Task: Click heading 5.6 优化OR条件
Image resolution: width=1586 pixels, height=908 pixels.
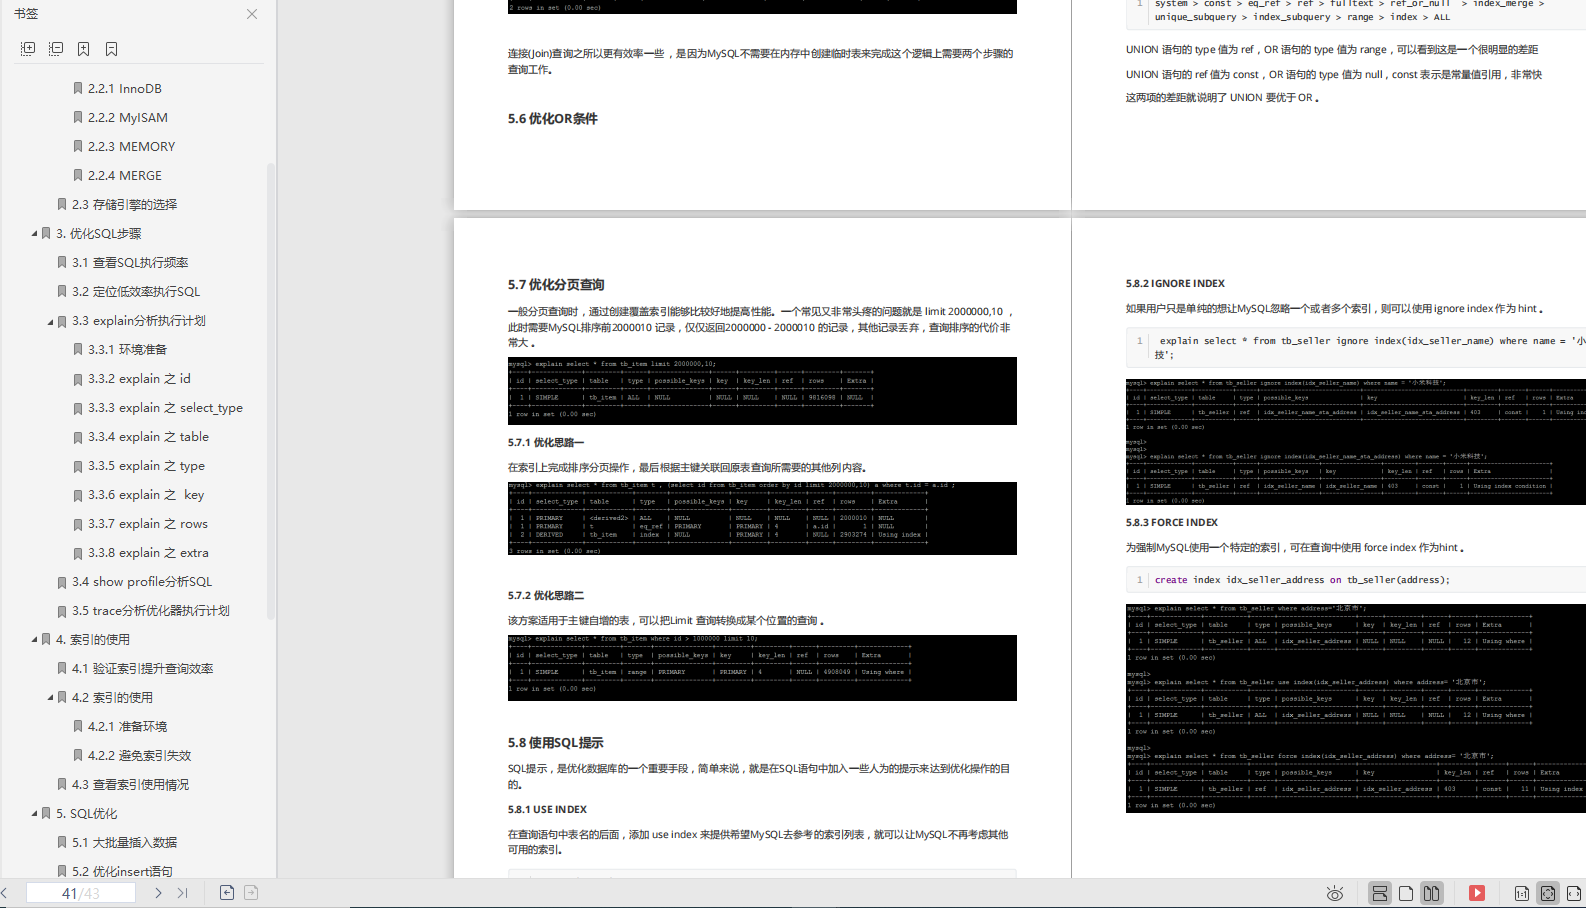Action: [x=552, y=119]
